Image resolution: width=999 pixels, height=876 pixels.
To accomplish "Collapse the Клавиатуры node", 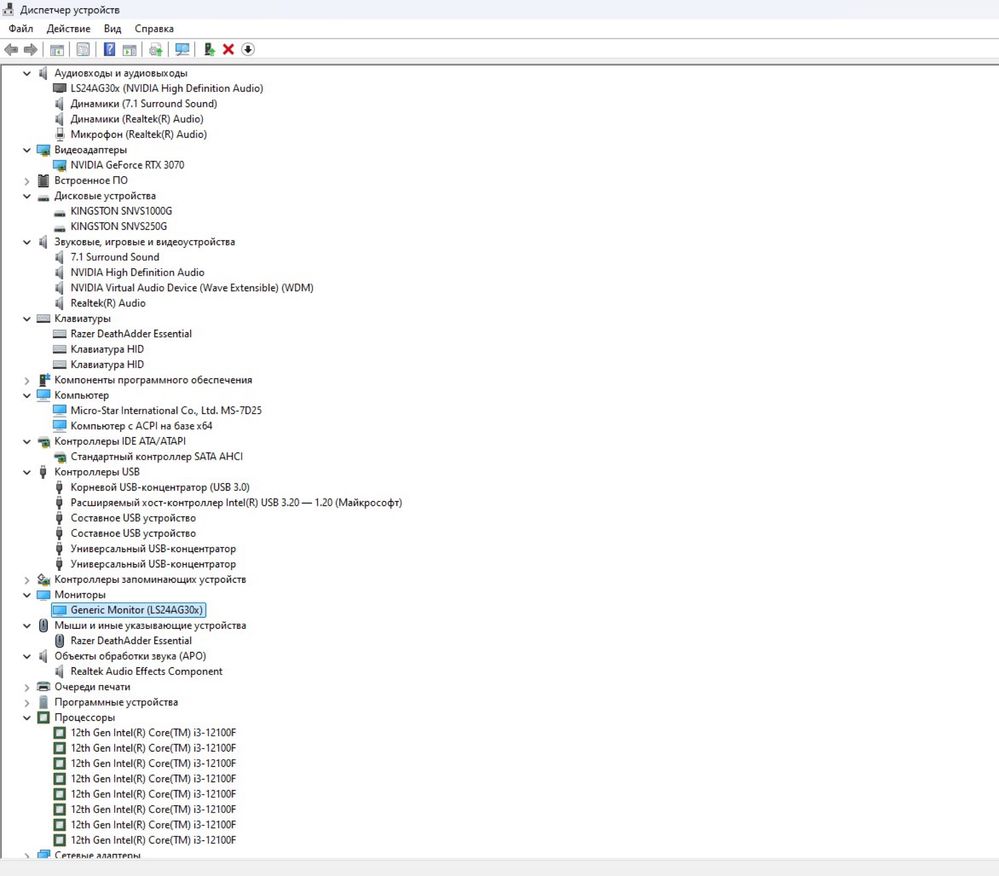I will pos(27,319).
